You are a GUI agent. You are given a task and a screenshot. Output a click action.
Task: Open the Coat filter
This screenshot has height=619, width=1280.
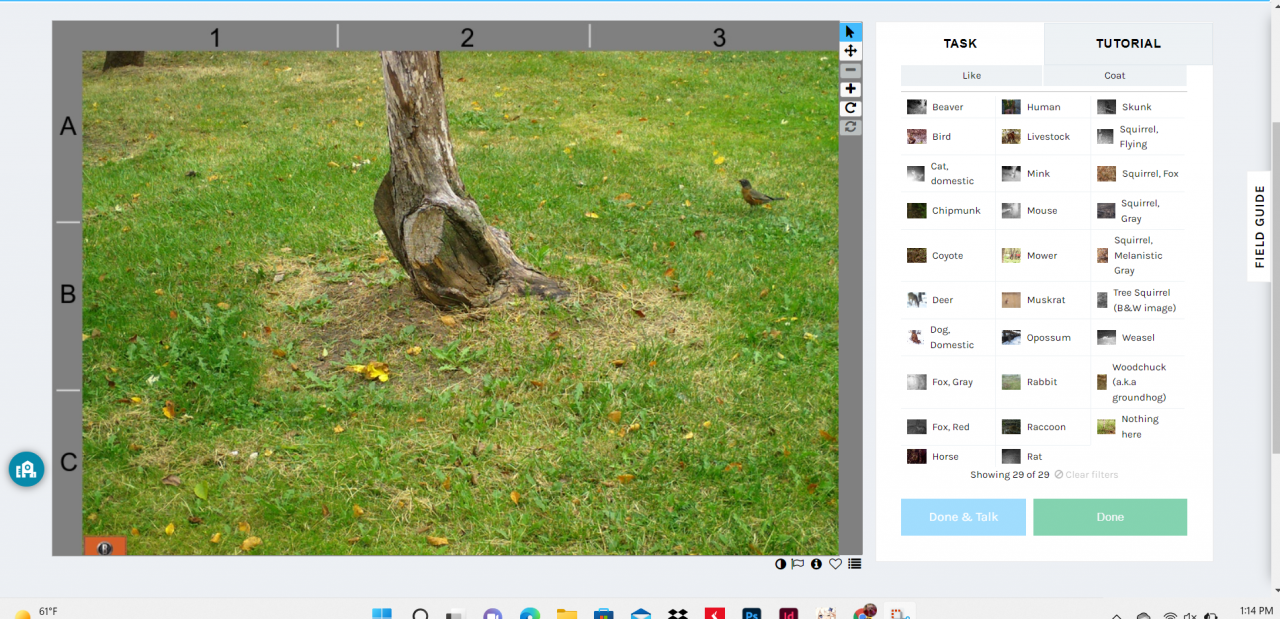point(1115,76)
